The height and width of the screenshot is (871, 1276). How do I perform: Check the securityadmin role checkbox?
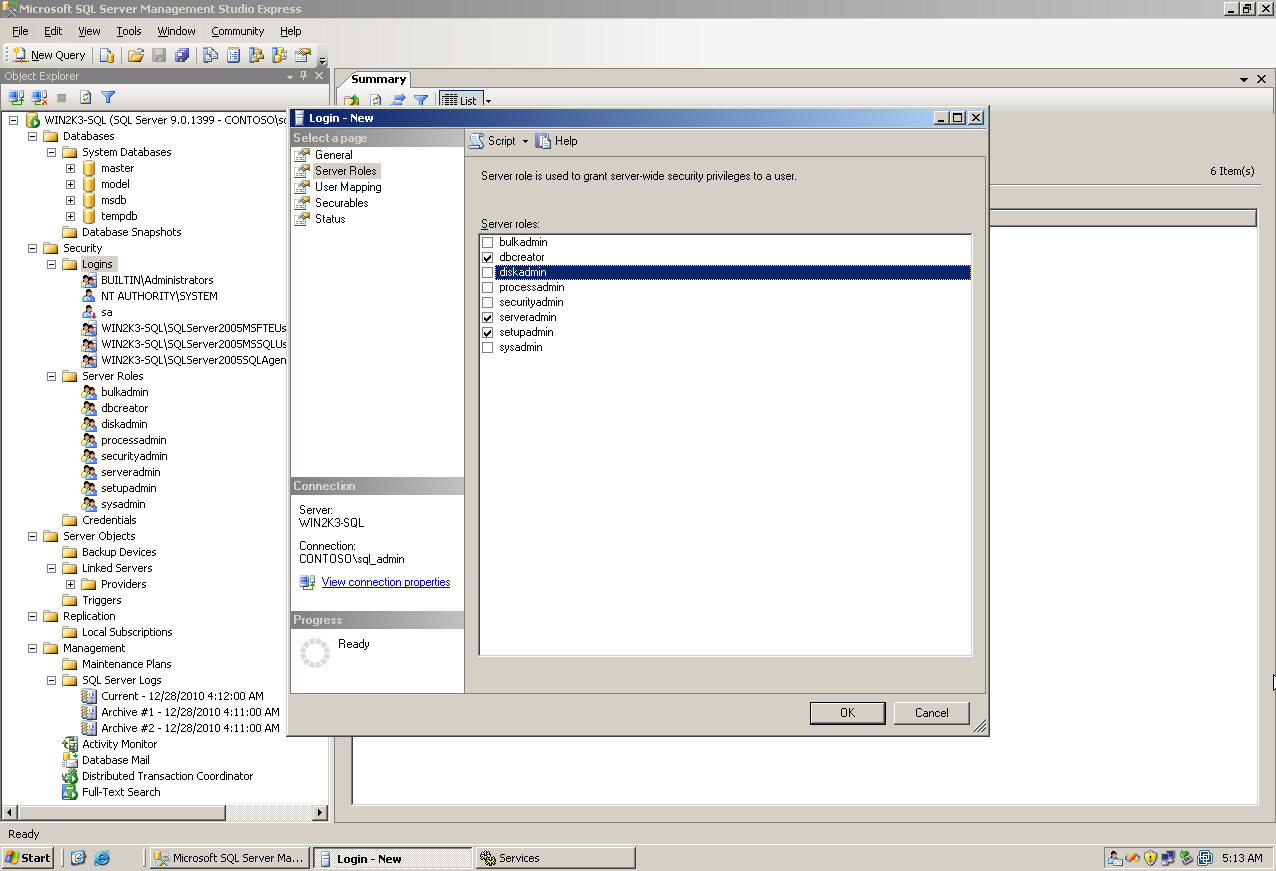488,302
